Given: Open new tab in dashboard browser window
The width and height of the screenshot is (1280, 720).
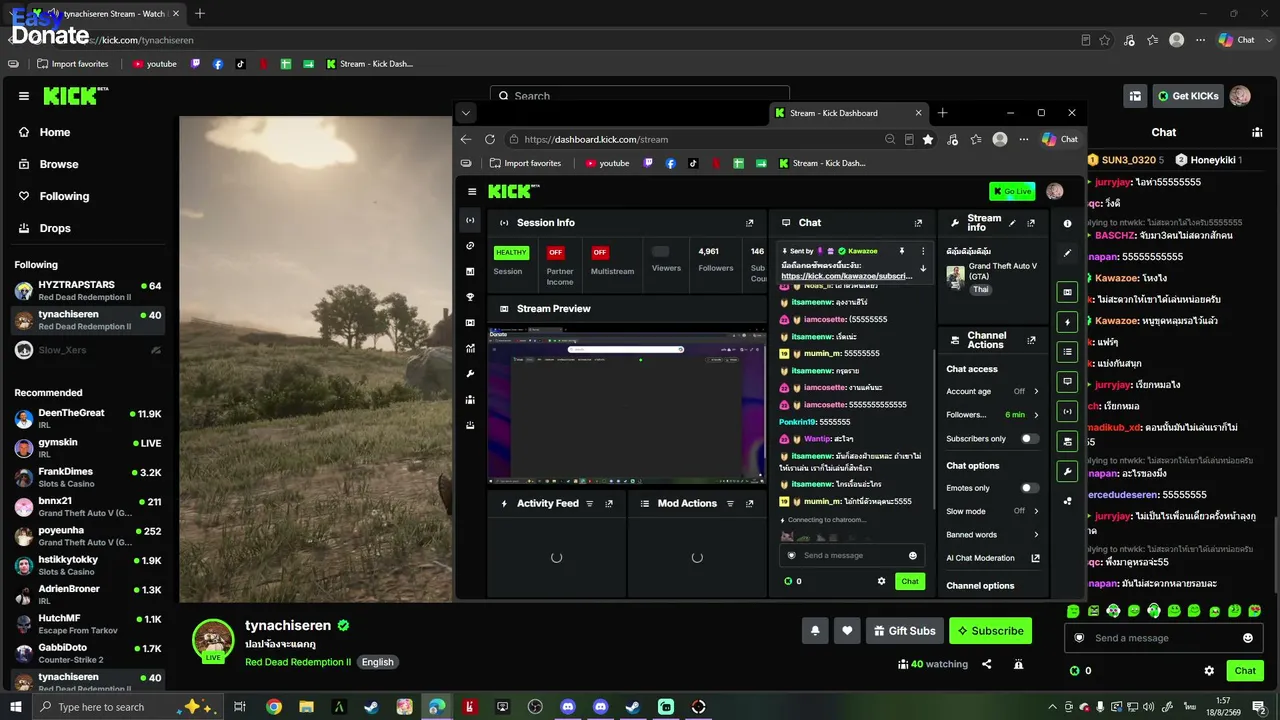Looking at the screenshot, I should (x=942, y=113).
